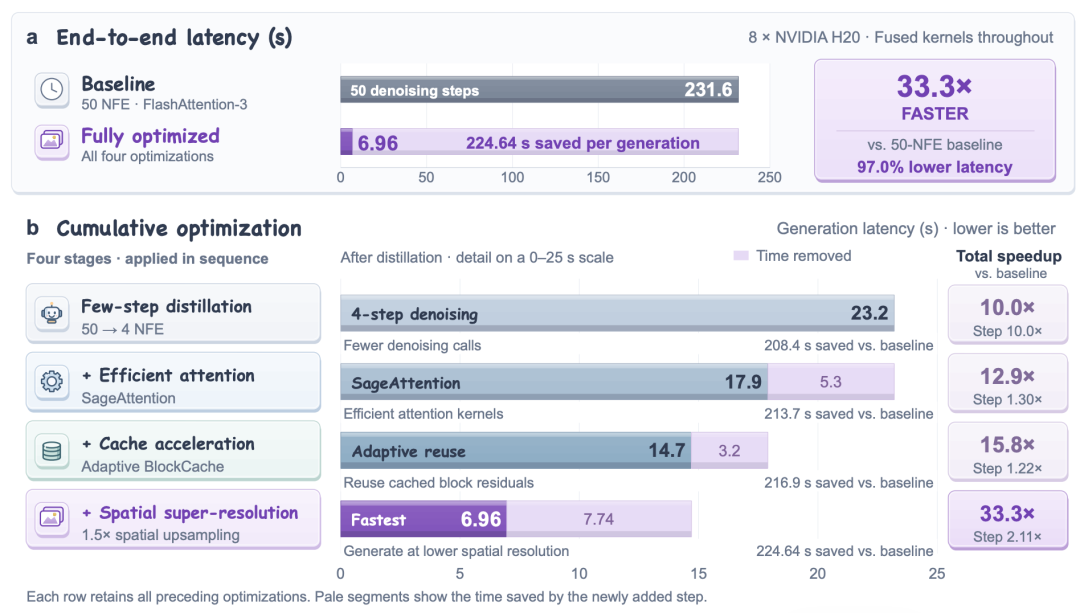Click the 4-step denoising 23.2 bar
The height and width of the screenshot is (613, 1080).
[617, 313]
